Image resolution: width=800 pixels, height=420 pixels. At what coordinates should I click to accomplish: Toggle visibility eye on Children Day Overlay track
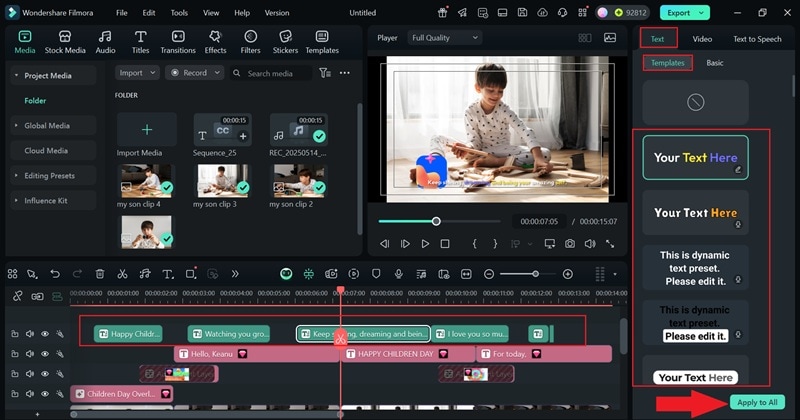45,394
